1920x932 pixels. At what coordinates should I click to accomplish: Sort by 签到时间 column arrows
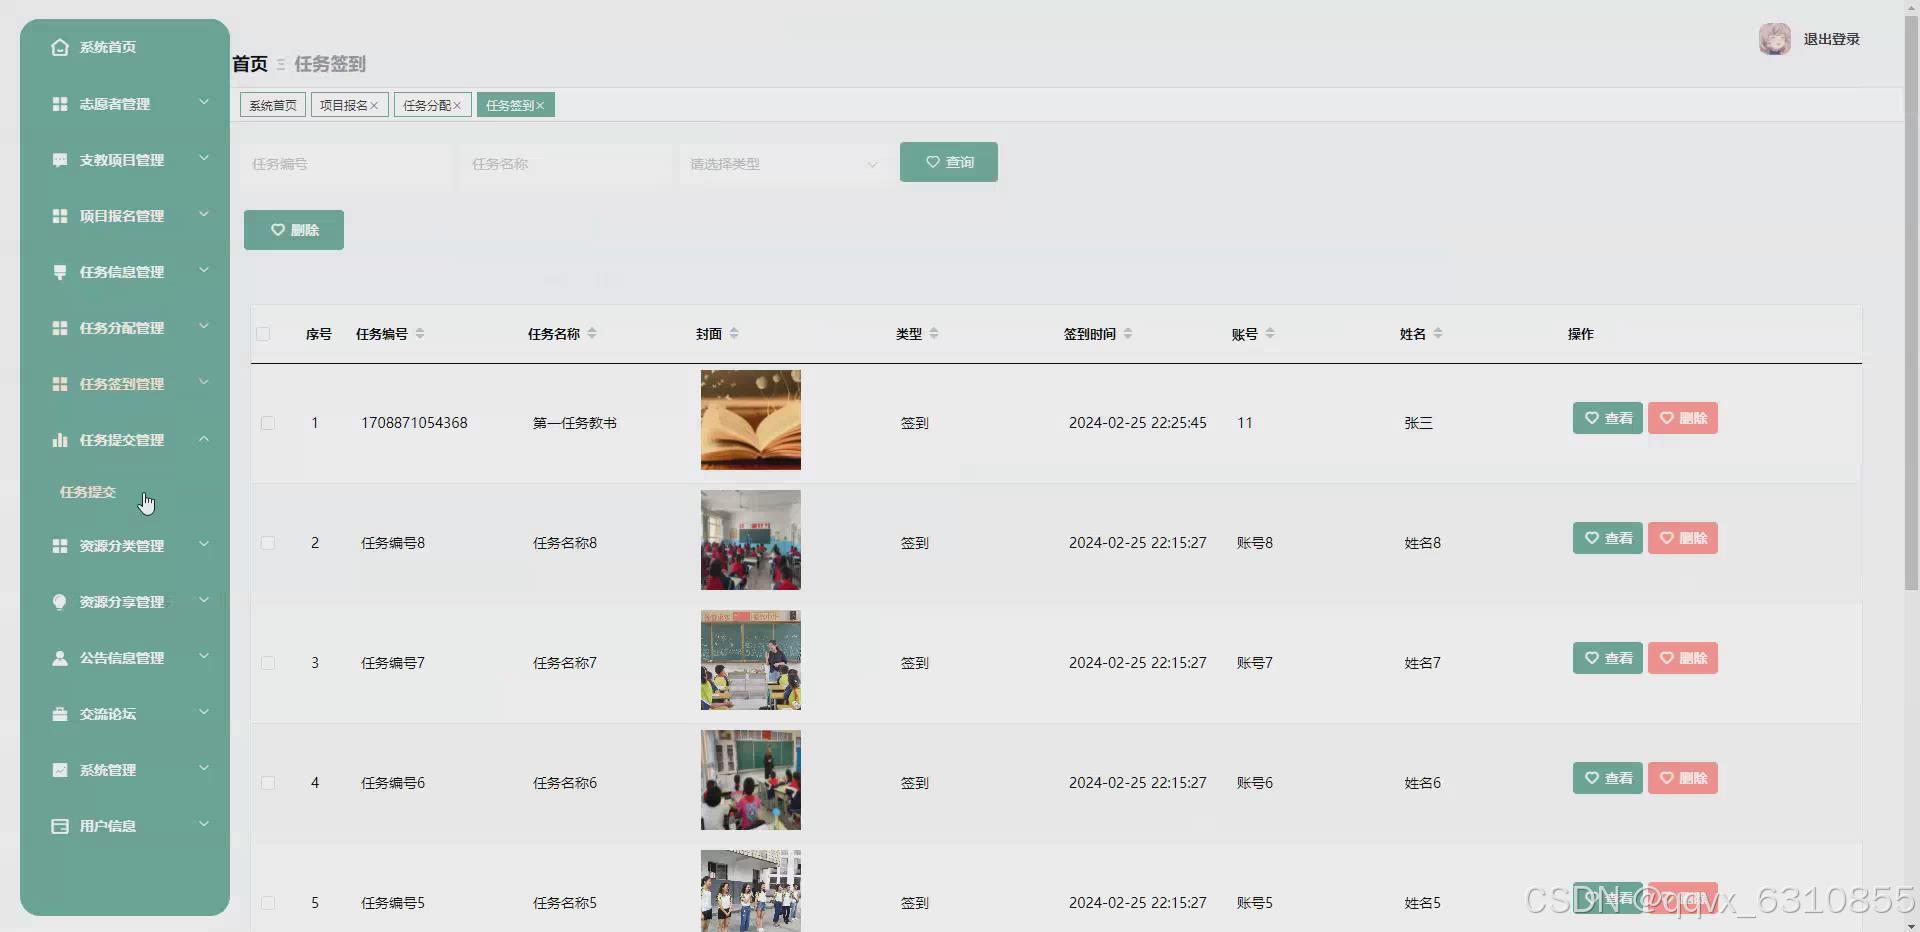tap(1128, 334)
